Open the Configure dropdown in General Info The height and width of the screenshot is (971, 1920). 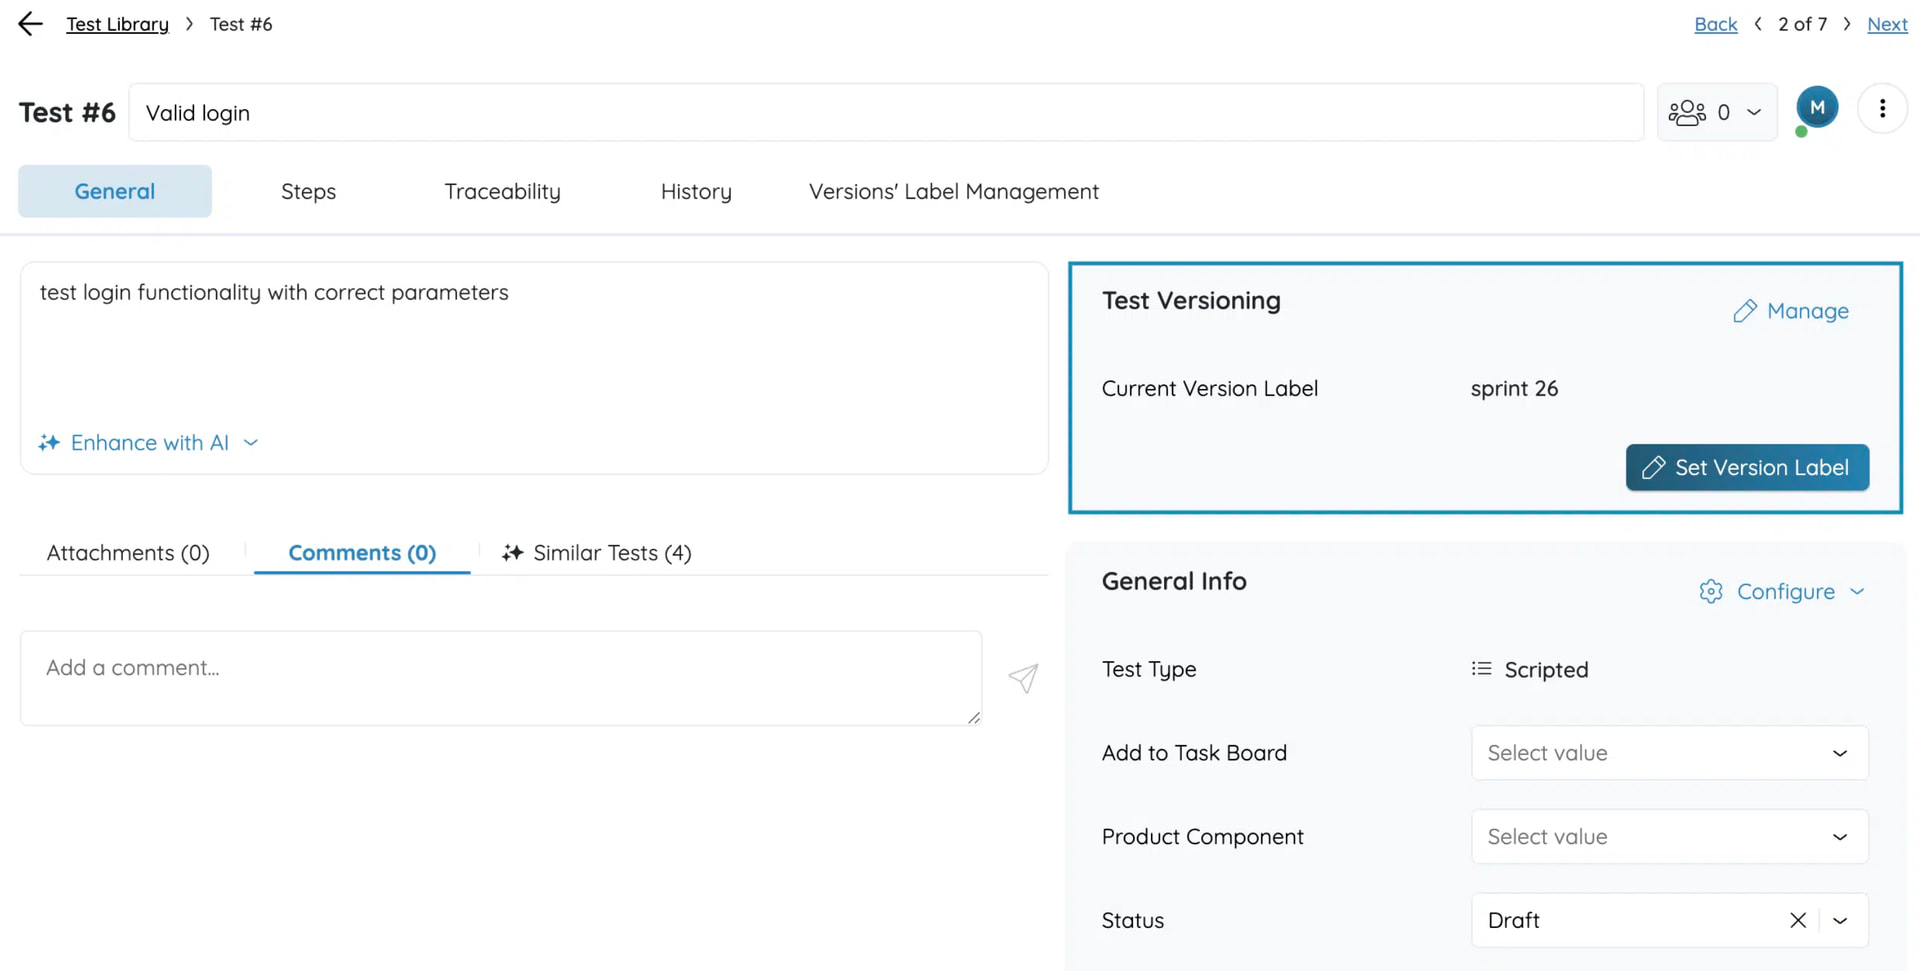1782,592
